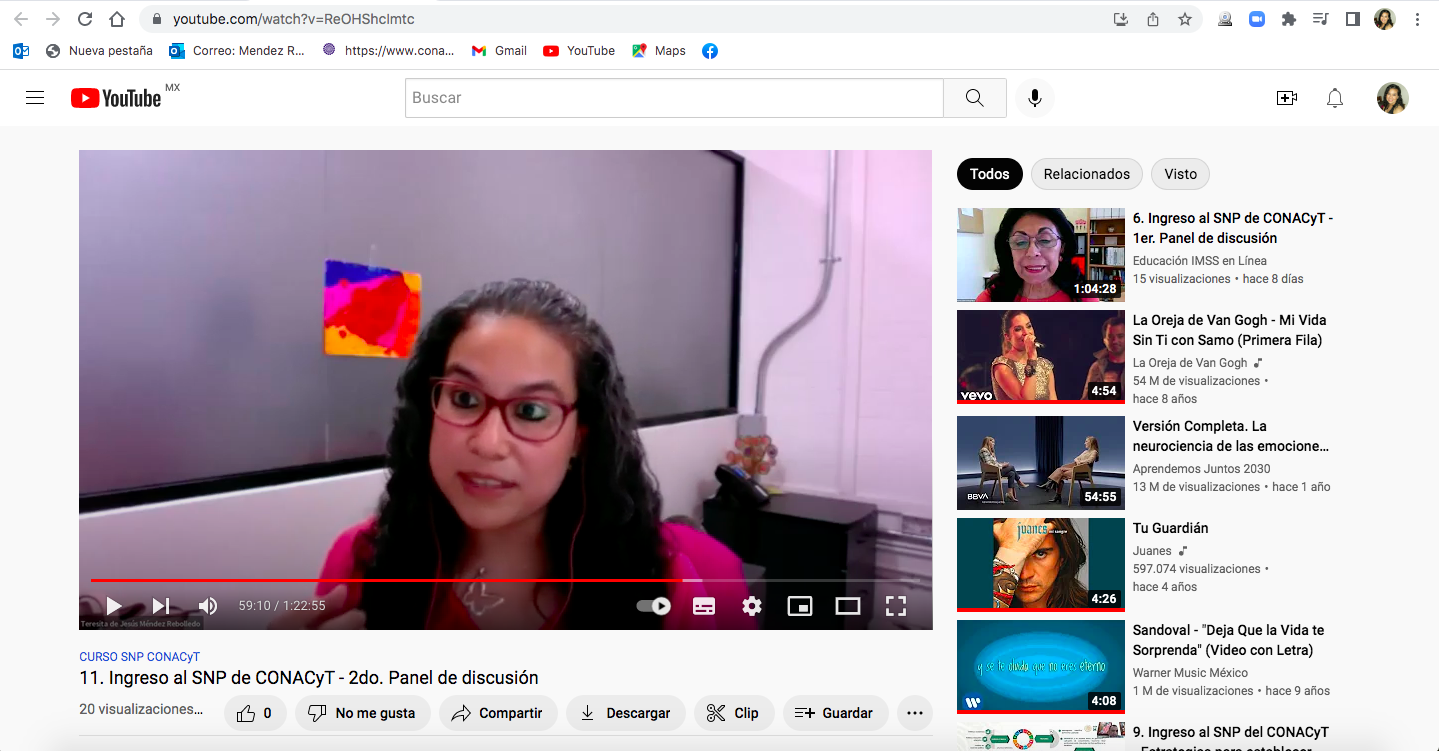
Task: Open notifications bell
Action: [x=1335, y=98]
